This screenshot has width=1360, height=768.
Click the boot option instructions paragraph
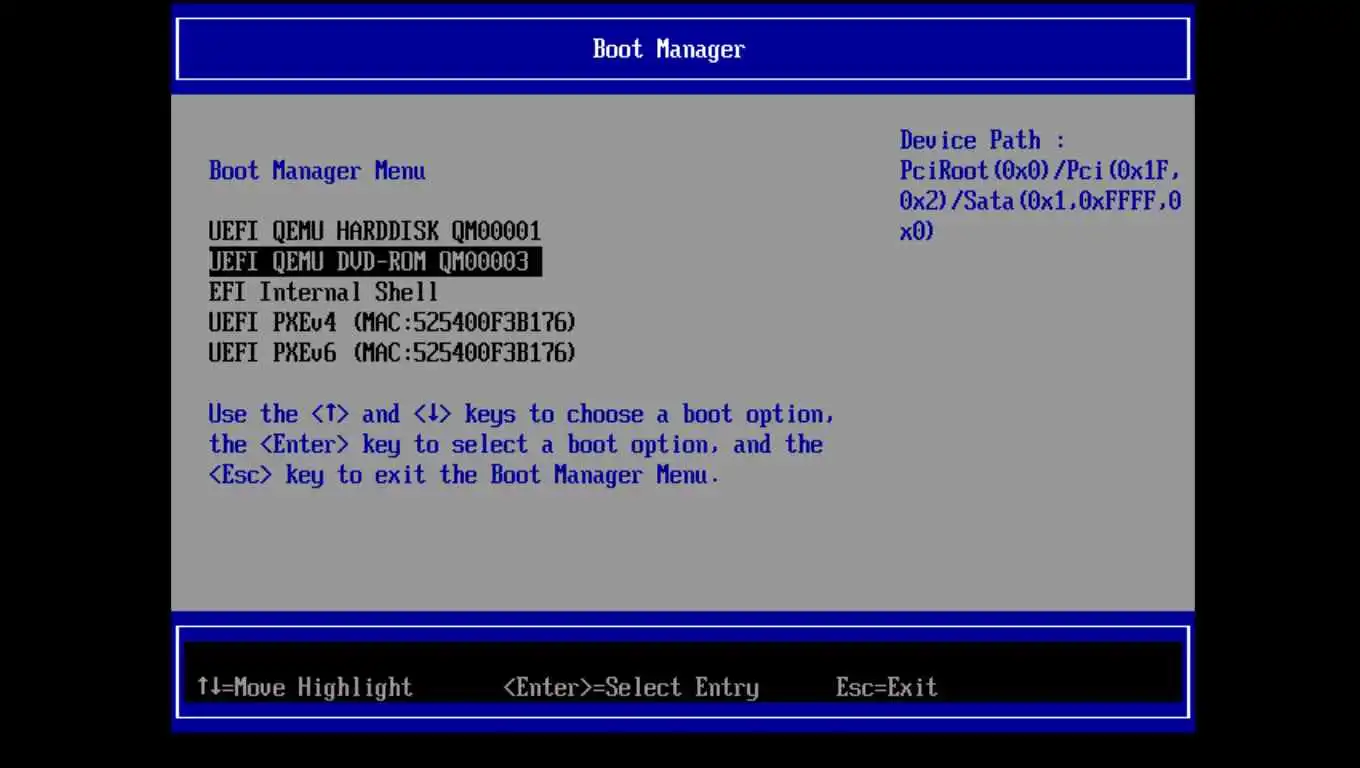click(521, 445)
